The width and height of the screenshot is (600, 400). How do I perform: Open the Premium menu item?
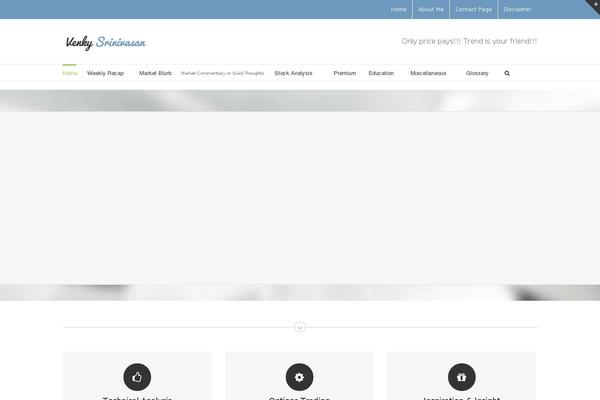(344, 73)
